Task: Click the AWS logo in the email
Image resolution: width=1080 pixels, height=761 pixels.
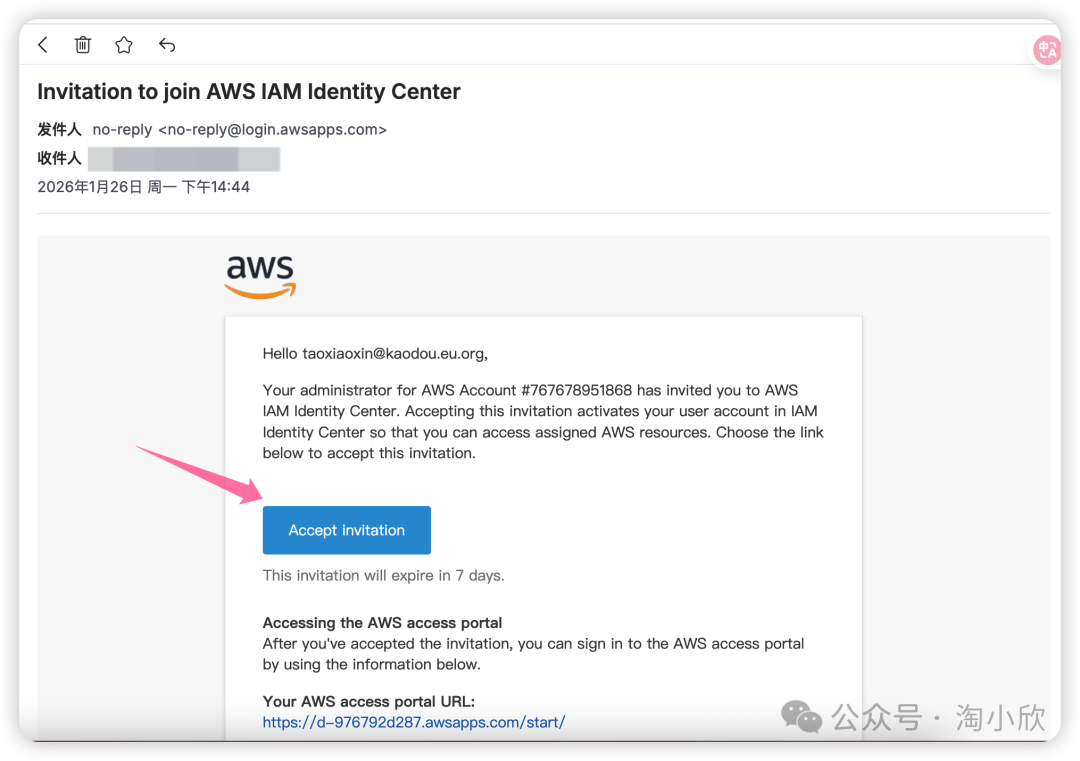Action: 260,277
